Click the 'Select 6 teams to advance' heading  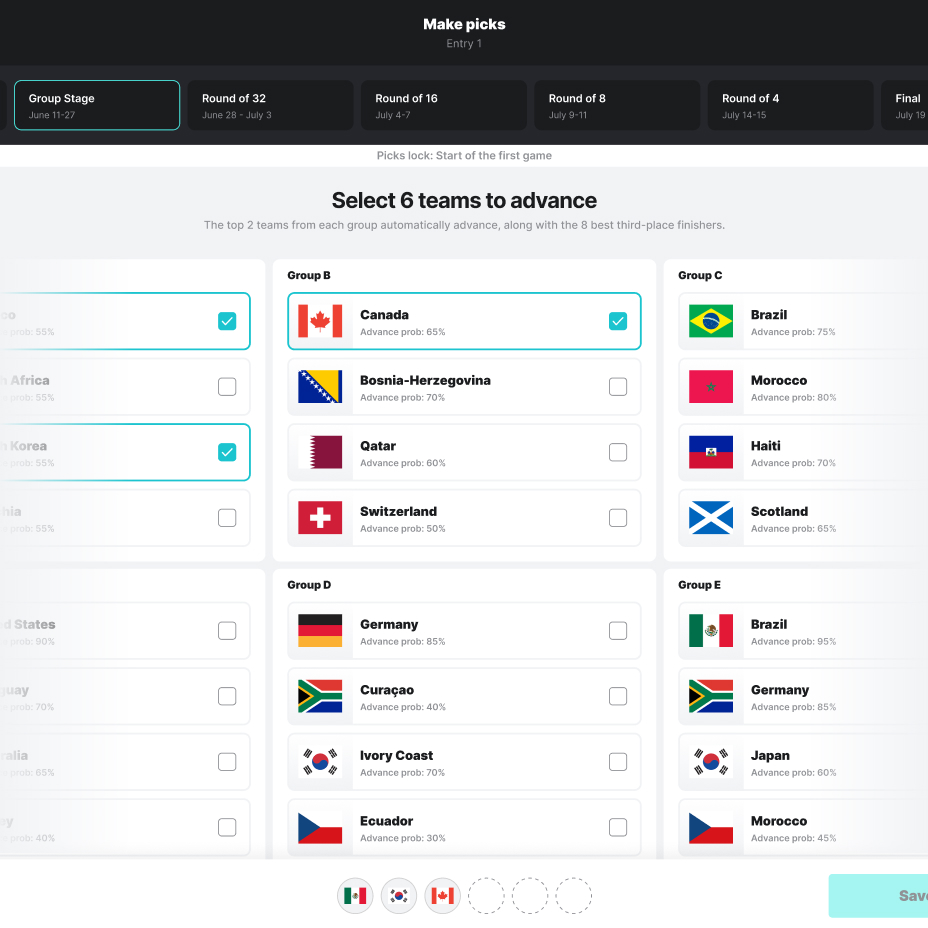[464, 201]
